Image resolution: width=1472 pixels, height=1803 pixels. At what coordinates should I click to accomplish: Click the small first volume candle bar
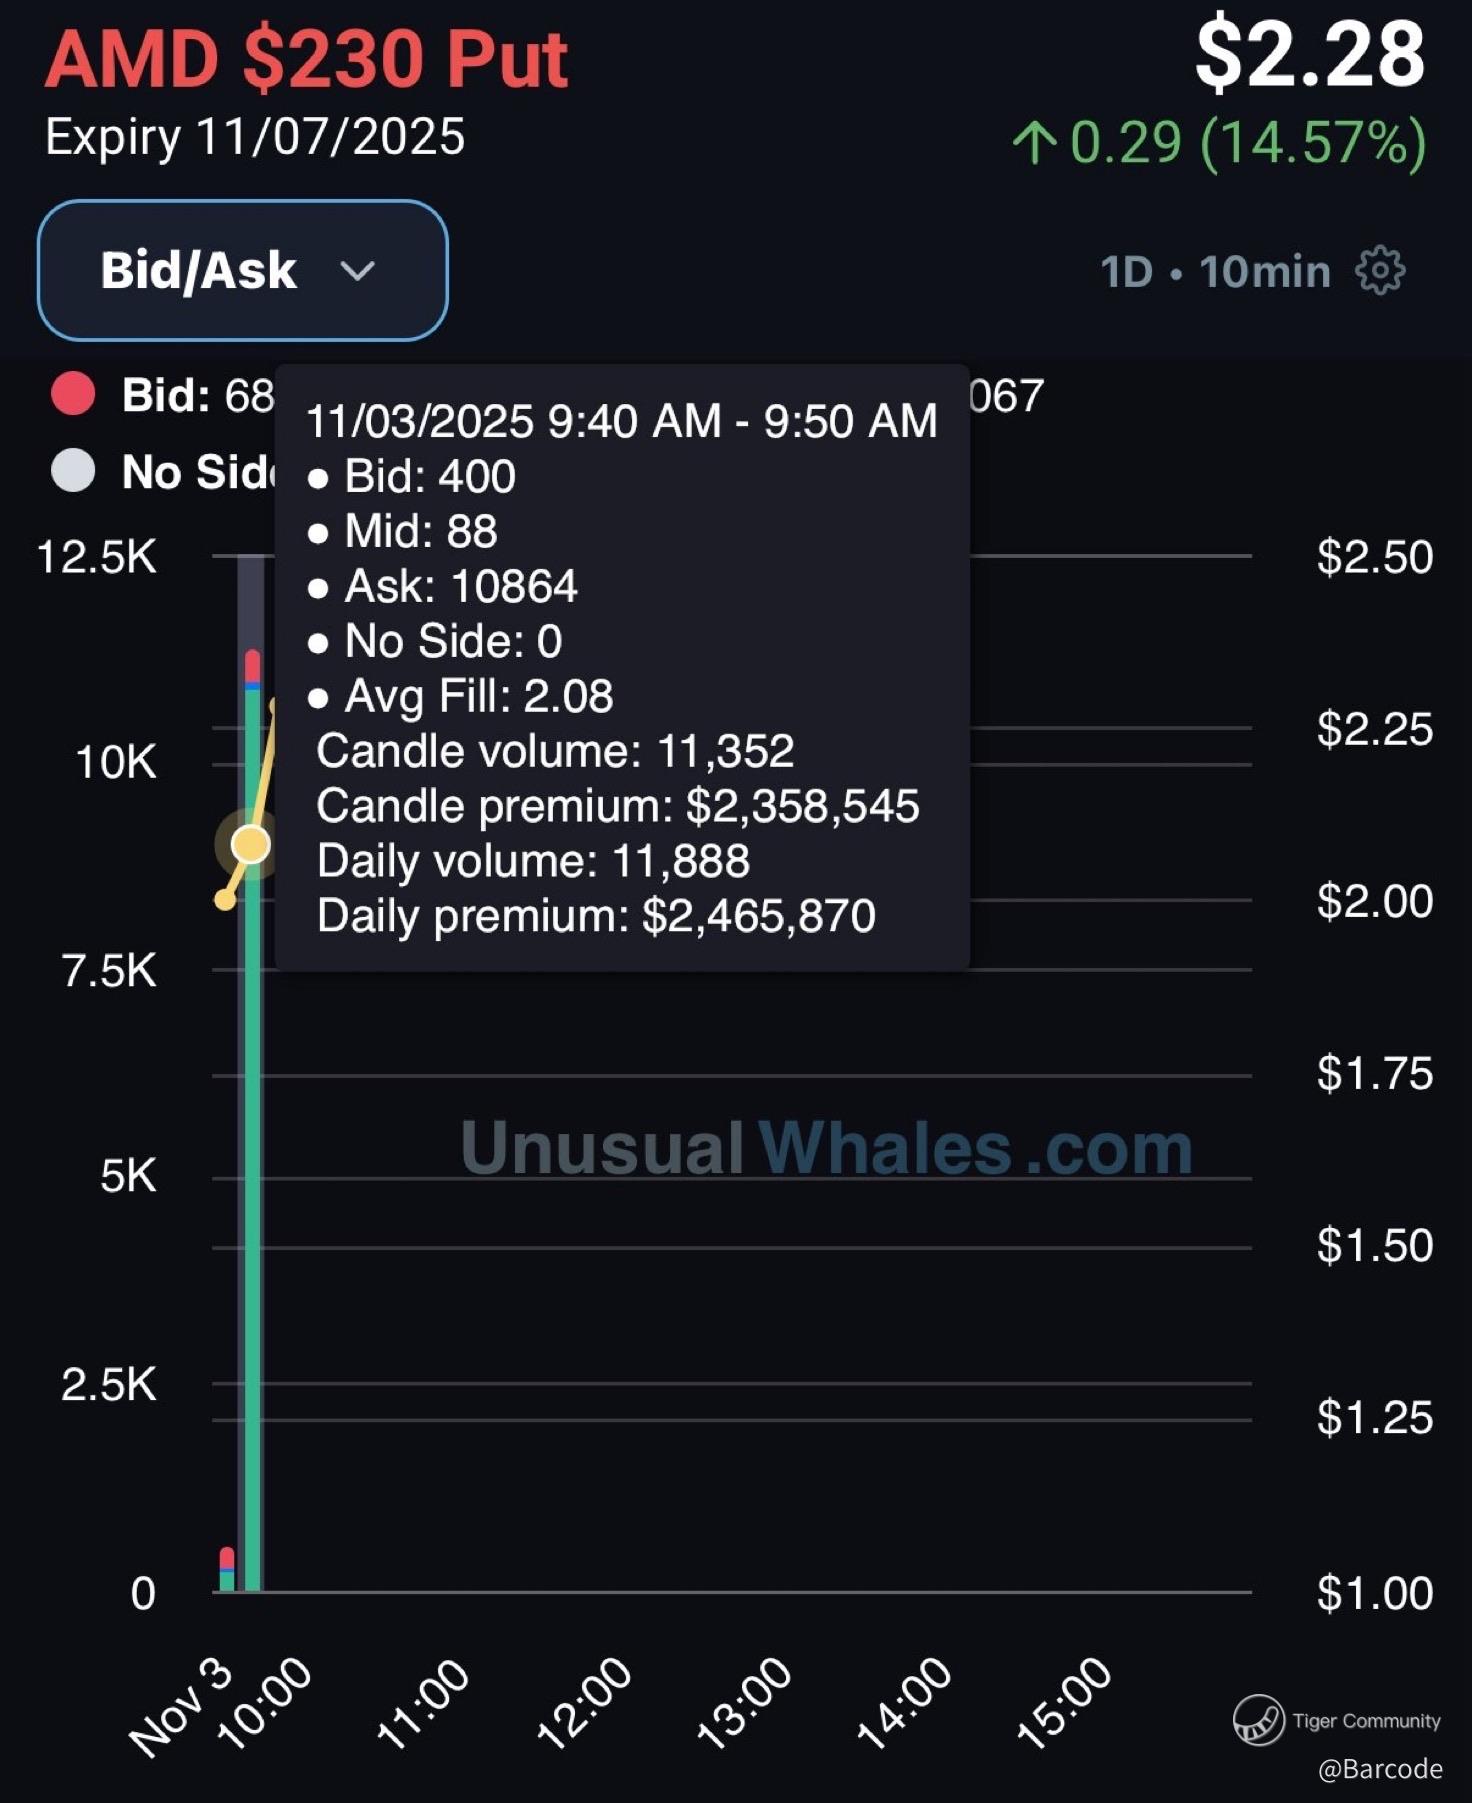[x=227, y=1572]
